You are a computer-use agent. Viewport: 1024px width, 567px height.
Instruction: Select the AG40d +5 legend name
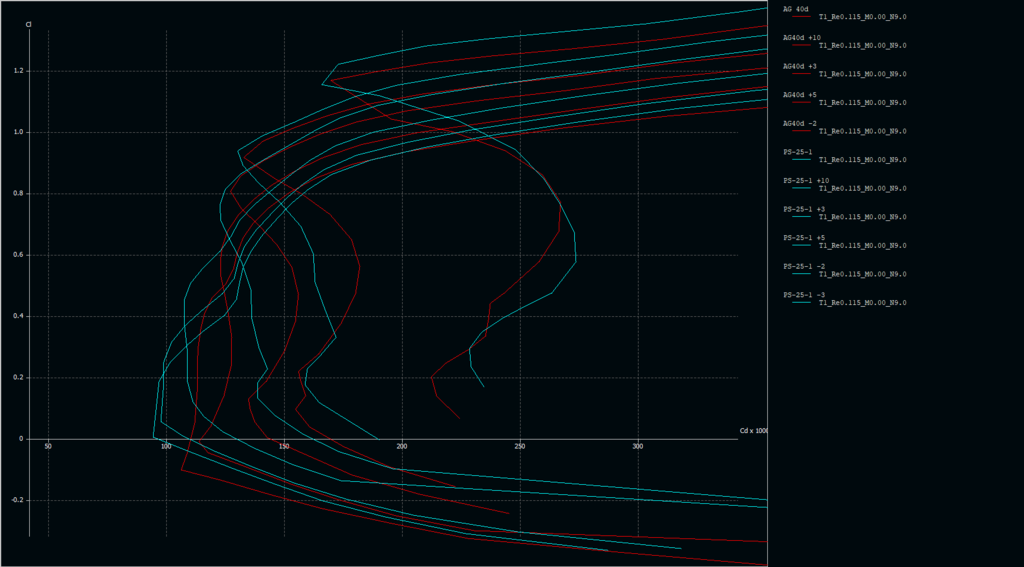click(799, 95)
